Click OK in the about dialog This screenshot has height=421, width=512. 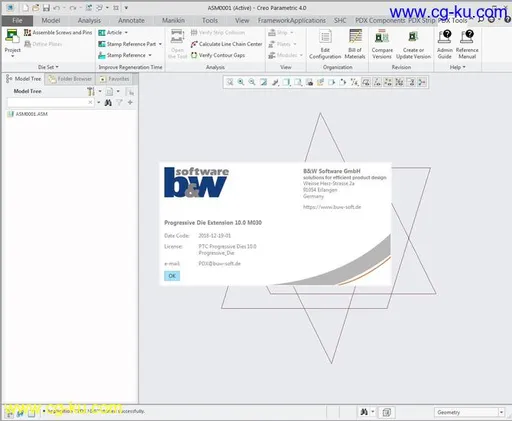click(x=172, y=276)
